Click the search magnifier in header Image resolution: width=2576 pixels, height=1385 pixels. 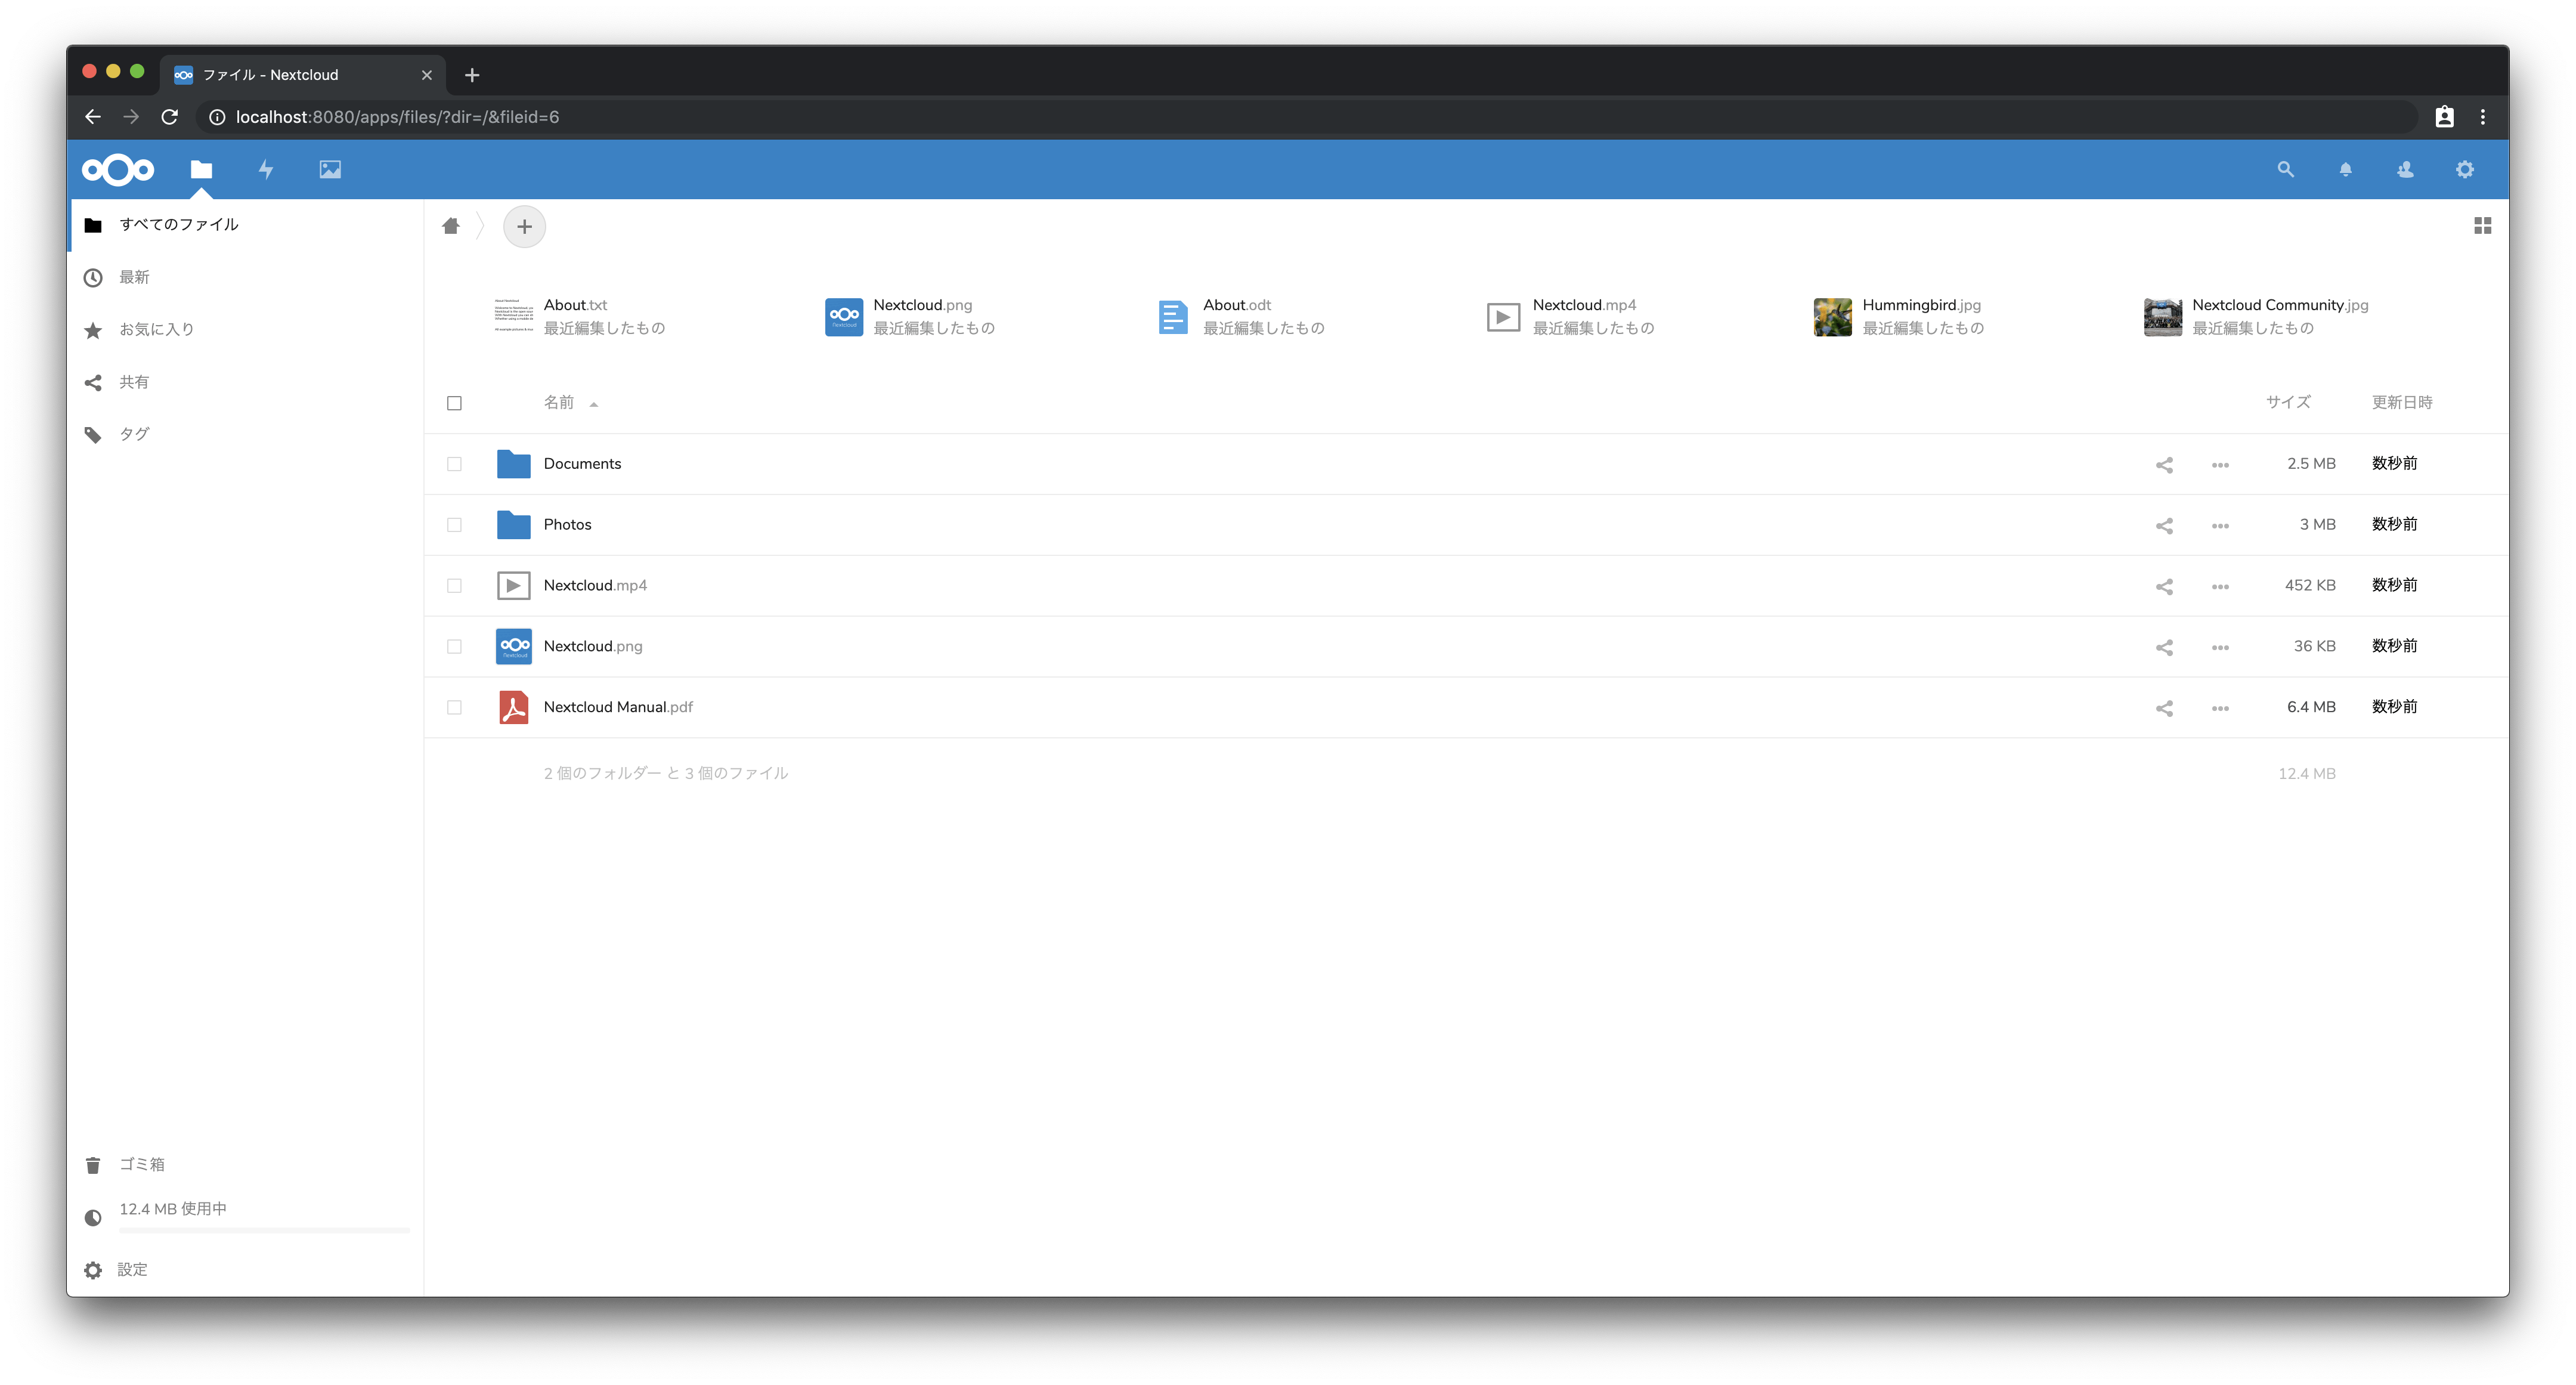click(2285, 169)
